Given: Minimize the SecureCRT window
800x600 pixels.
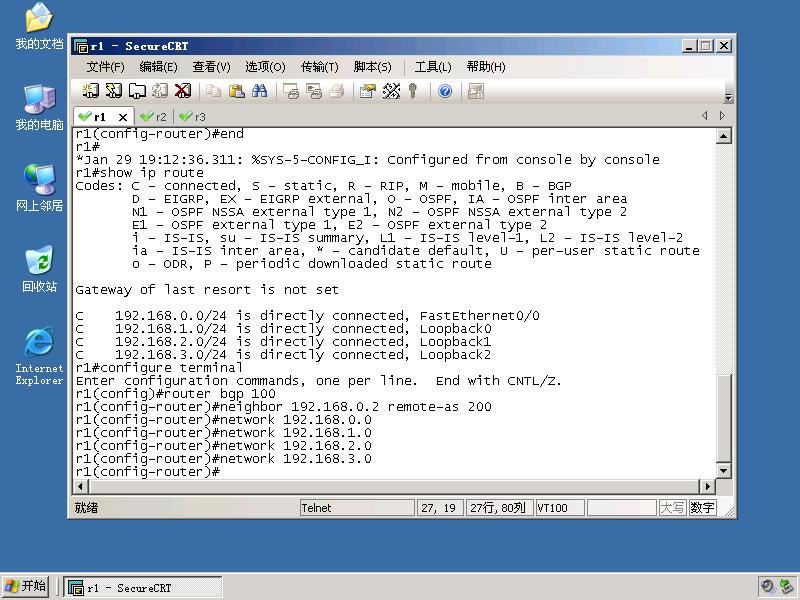Looking at the screenshot, I should click(689, 46).
